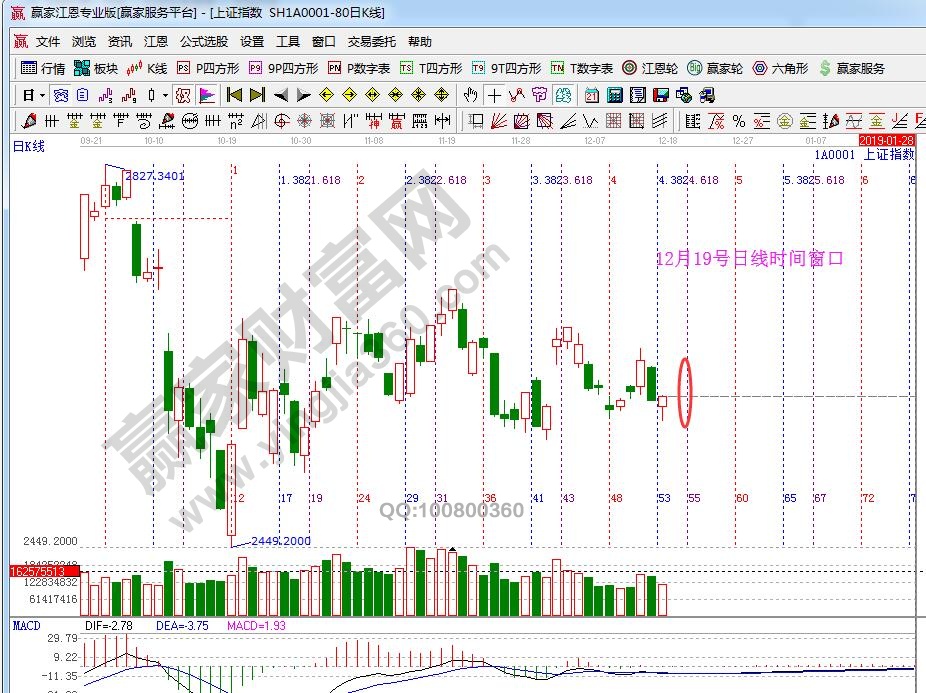Click the 行情 toolbar button
Viewport: 926px width, 693px height.
pos(43,69)
